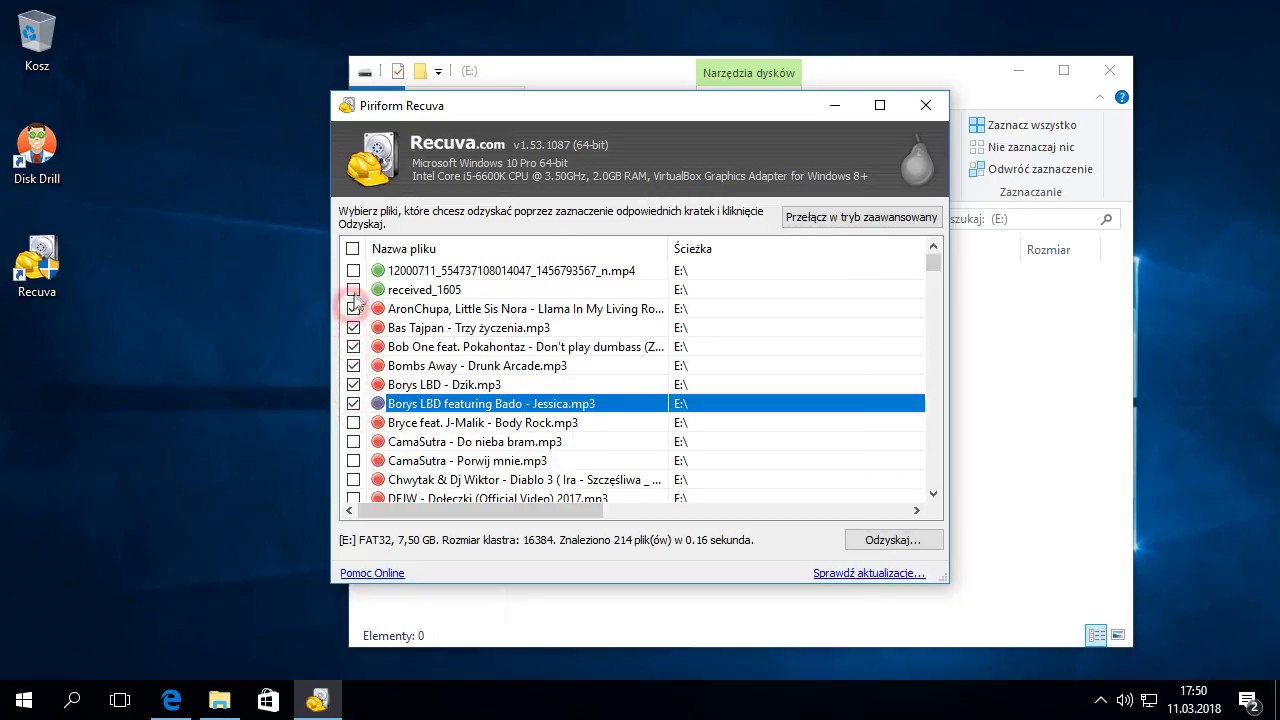Click network icon in system tray
Screen dimensions: 1280x720
point(1149,701)
